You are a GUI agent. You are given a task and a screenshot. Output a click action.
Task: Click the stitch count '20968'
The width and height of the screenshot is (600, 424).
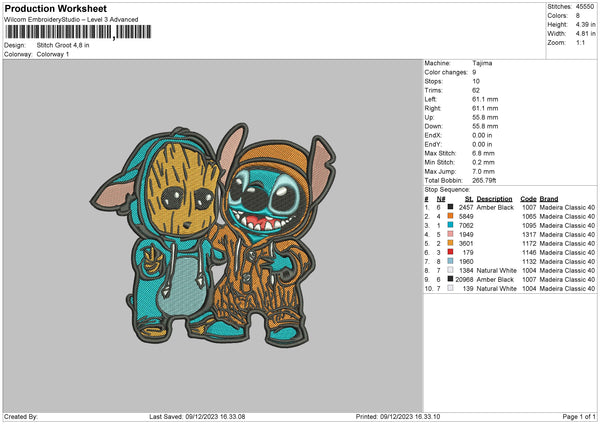465,279
